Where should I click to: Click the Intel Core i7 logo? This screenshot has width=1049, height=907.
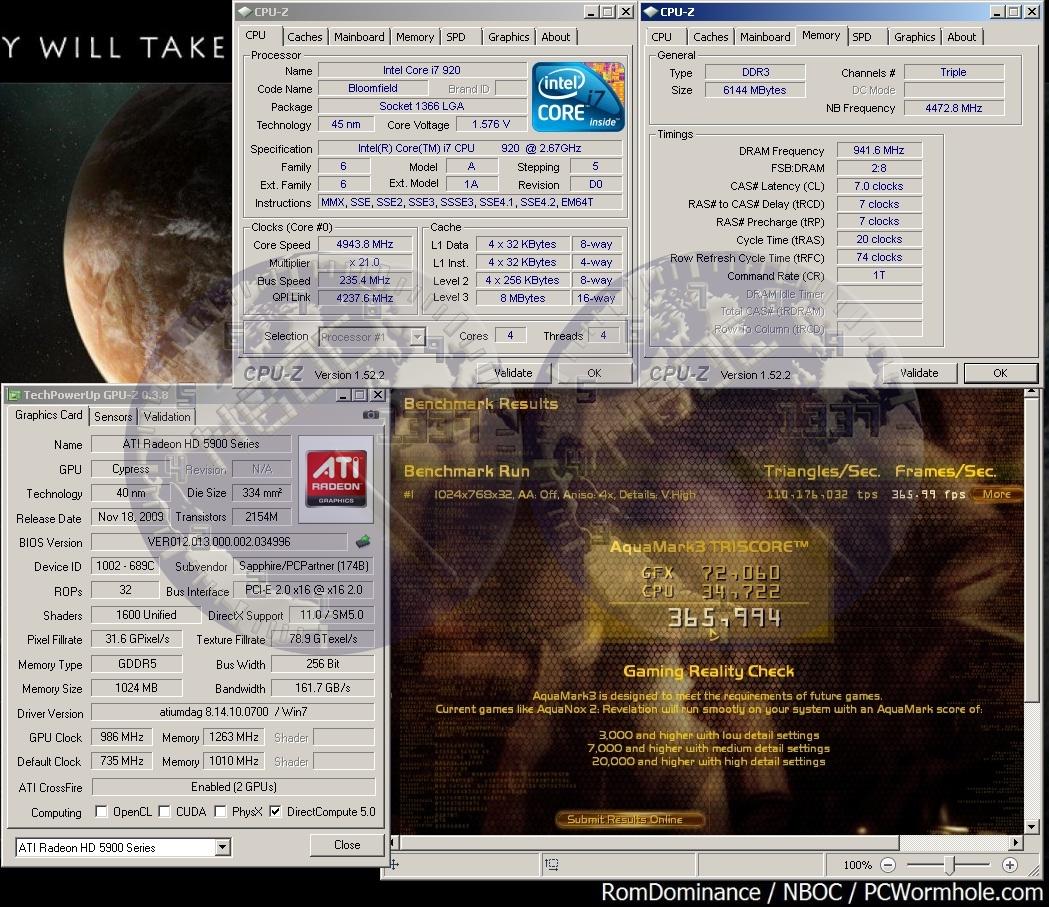pos(578,97)
